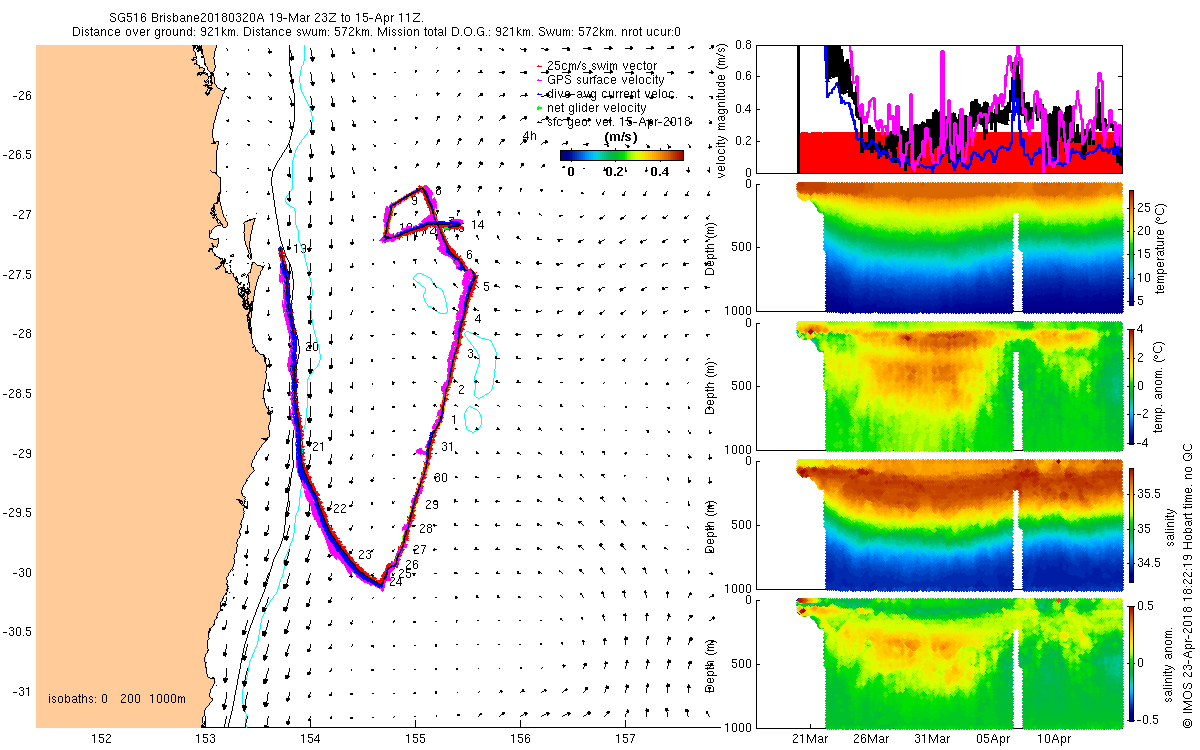Click the '25cm/s swim vector' legend entry
Viewport: 1200px width, 750px height.
607,66
